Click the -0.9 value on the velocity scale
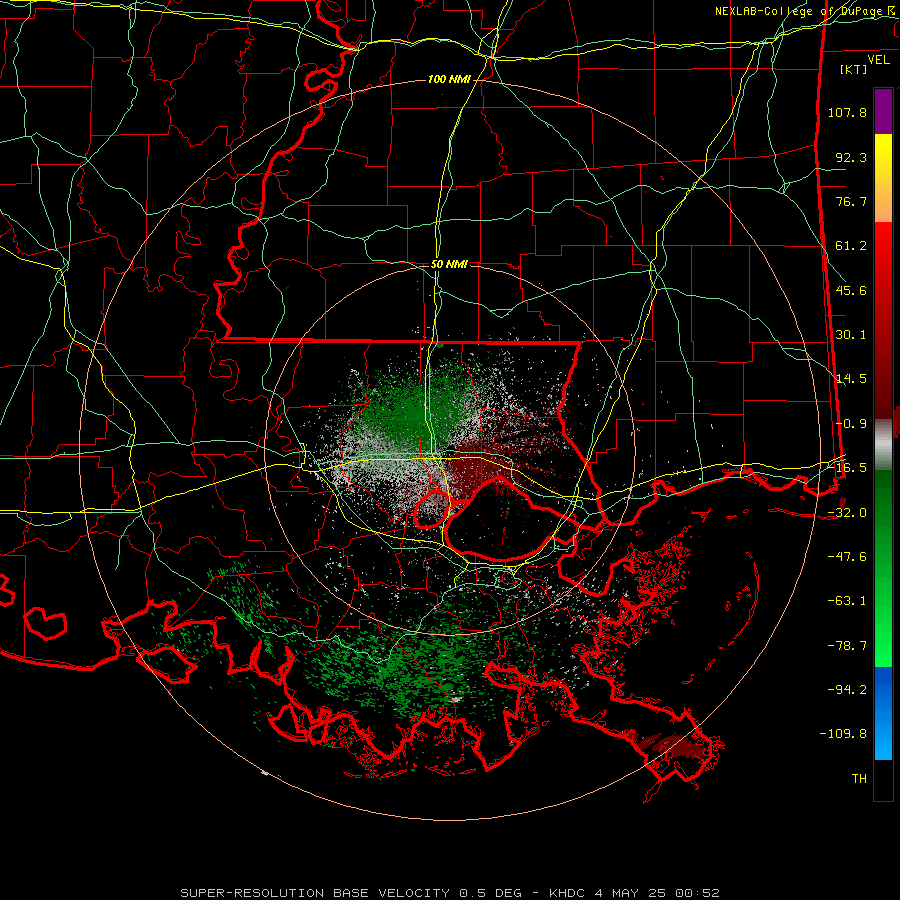The image size is (900, 900). click(851, 424)
